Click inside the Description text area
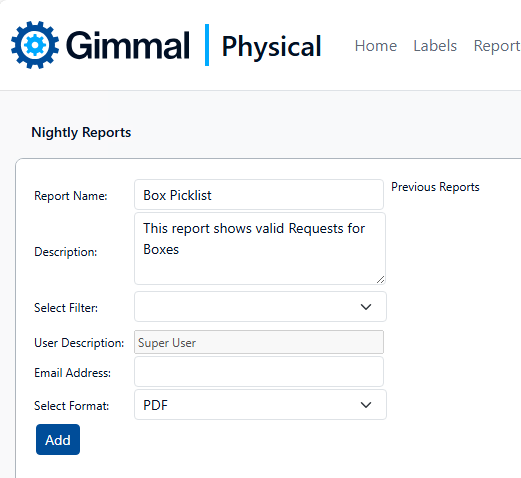Viewport: 521px width, 478px height. [260, 249]
